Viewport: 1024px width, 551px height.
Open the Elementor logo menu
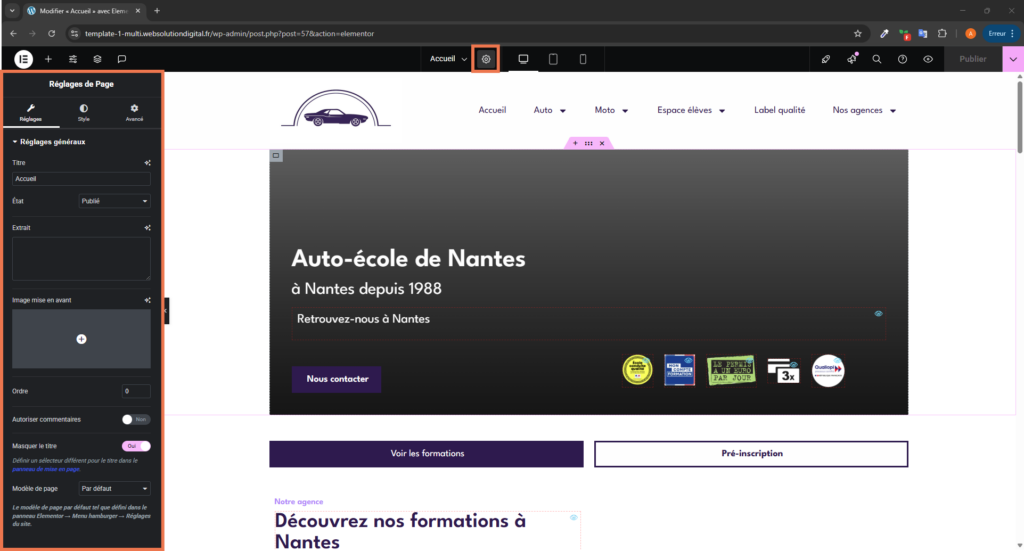[23, 59]
